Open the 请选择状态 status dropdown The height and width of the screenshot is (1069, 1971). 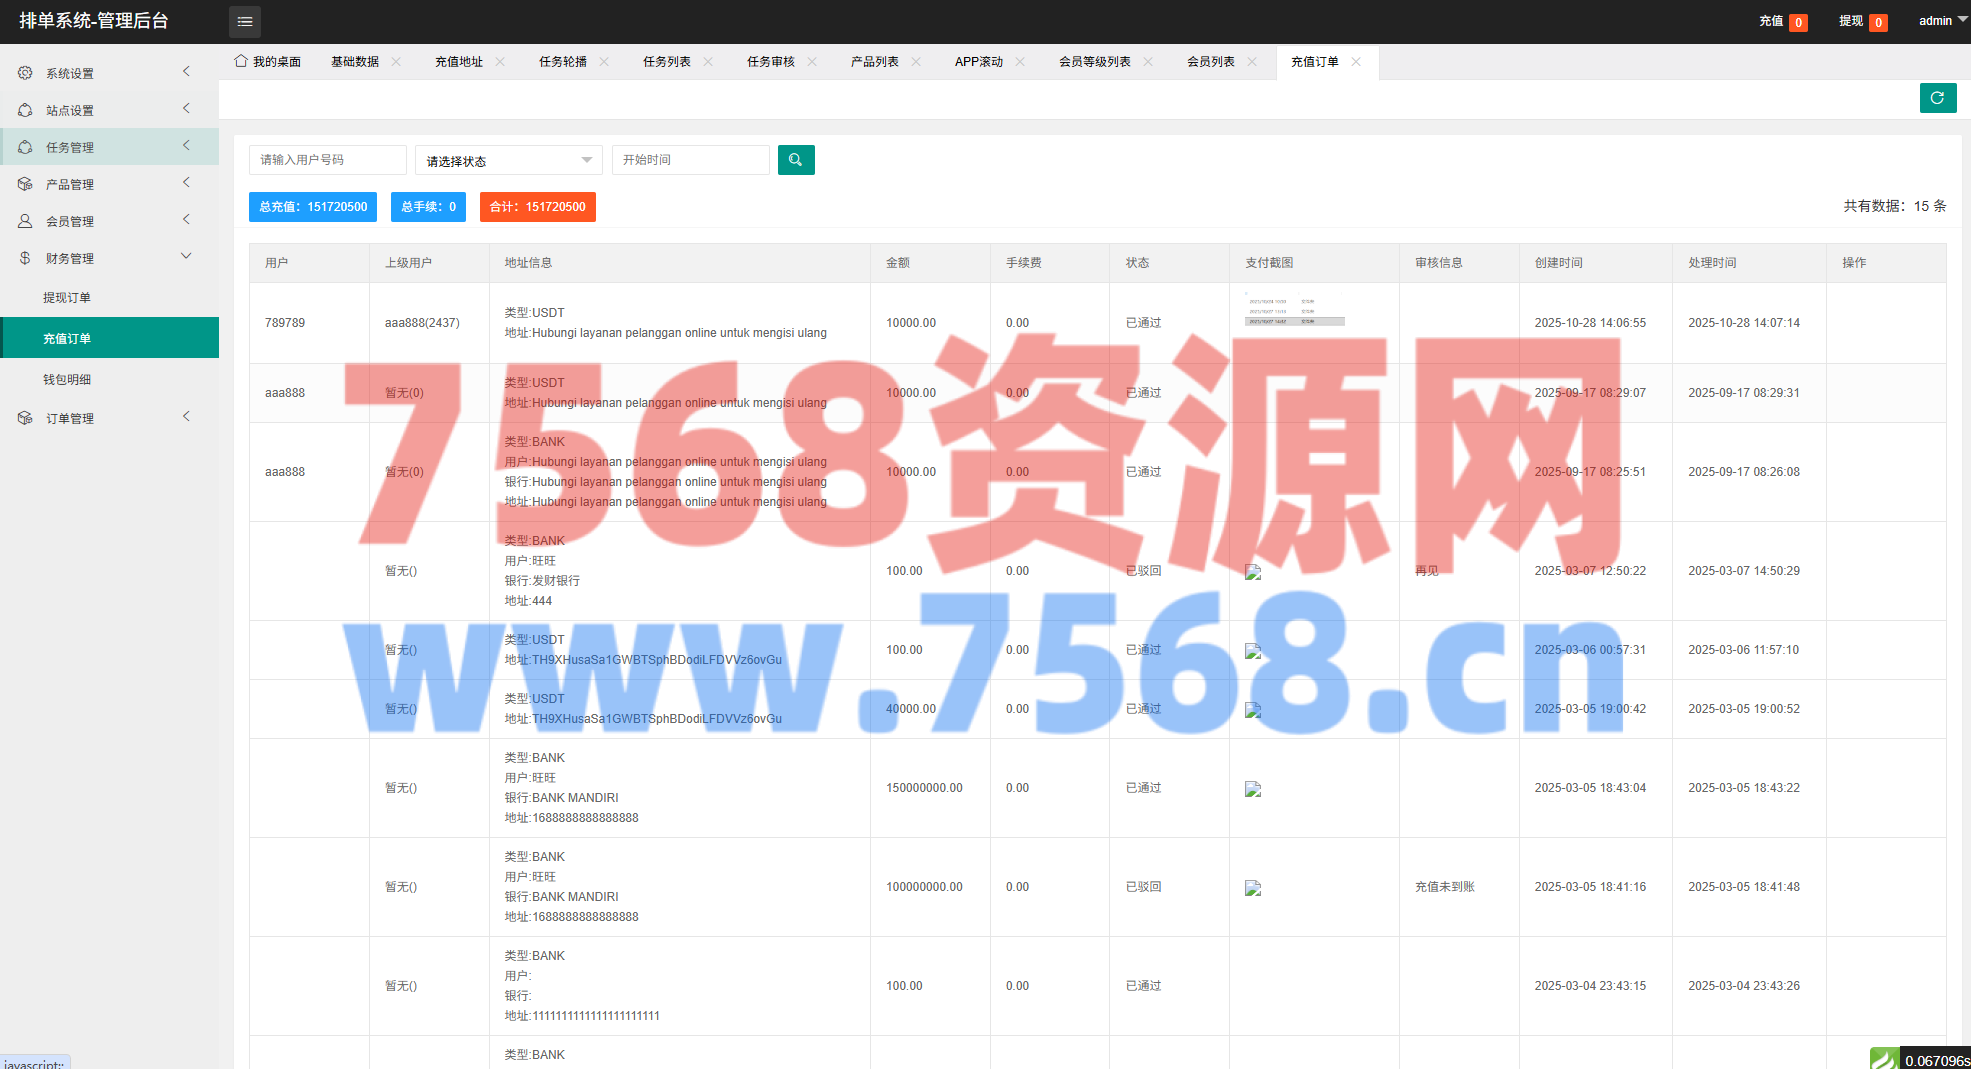[x=508, y=161]
